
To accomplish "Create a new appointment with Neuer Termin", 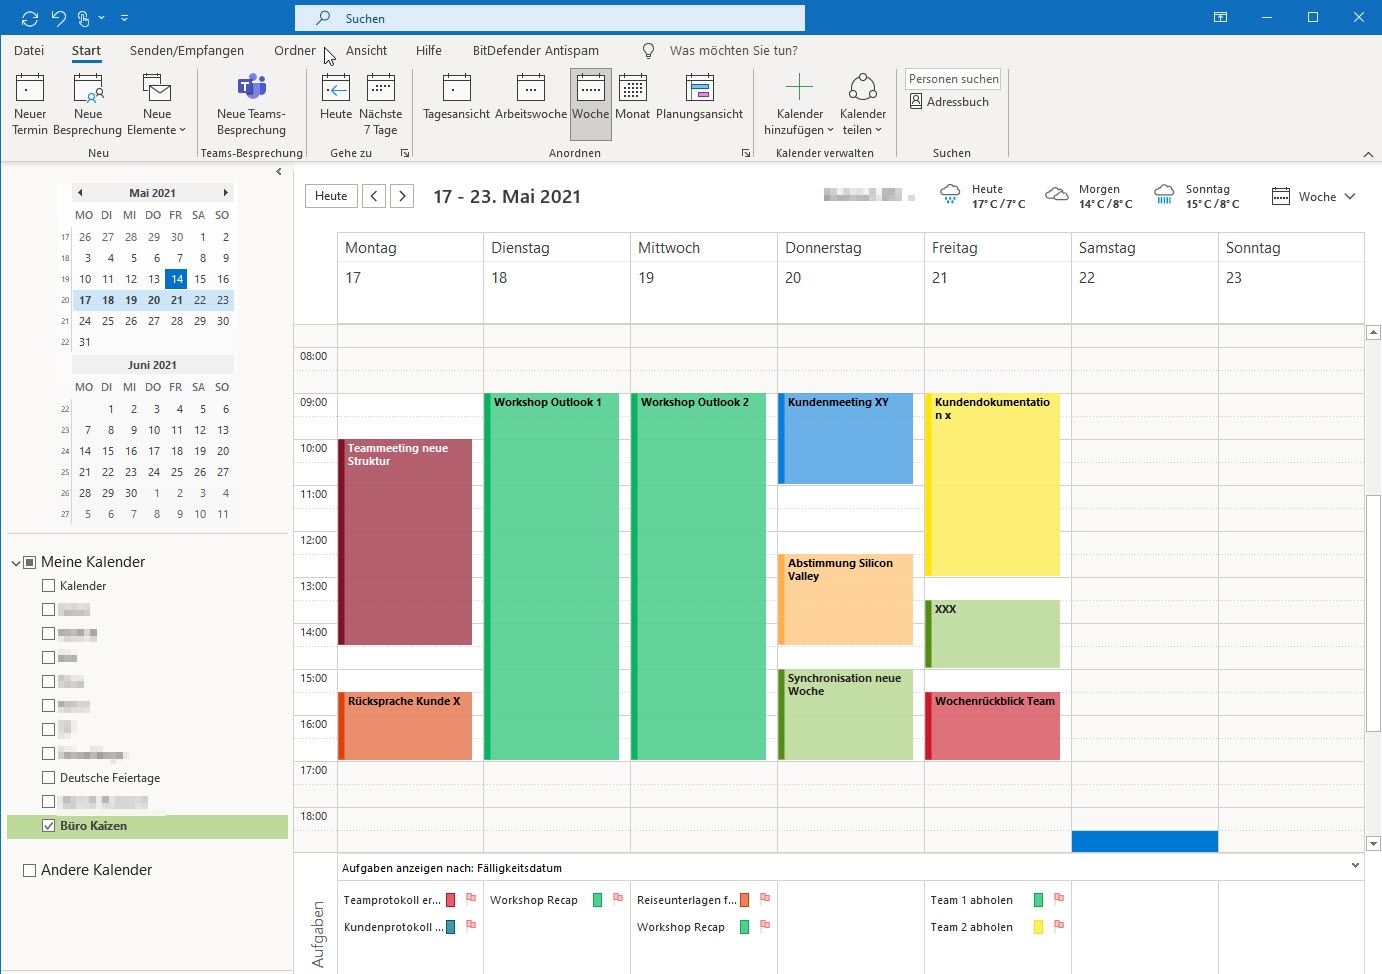I will (30, 104).
